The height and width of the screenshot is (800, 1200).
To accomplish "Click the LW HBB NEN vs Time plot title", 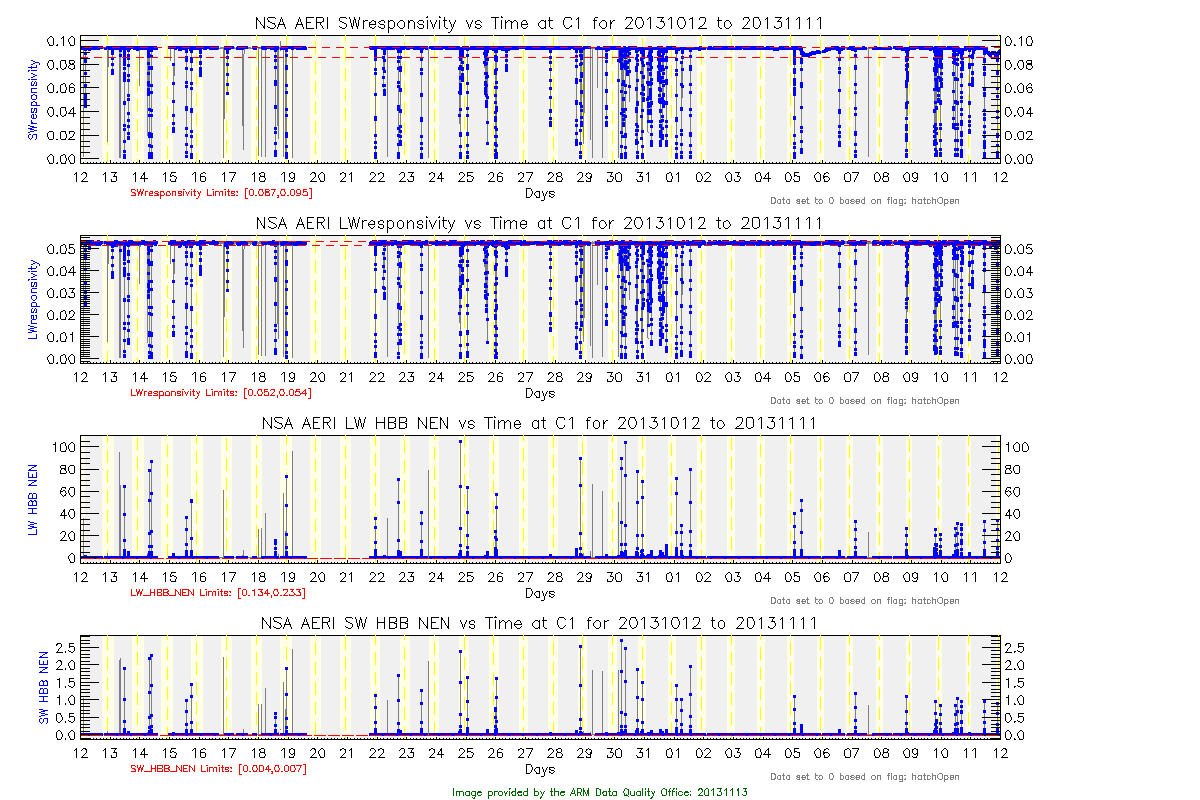I will (x=539, y=423).
